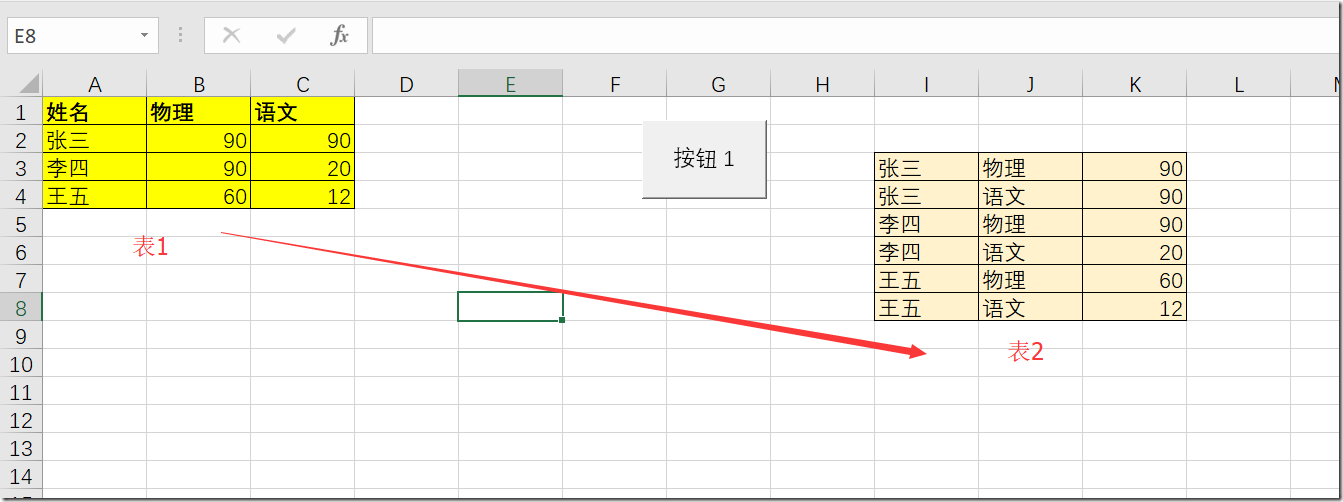1343x502 pixels.
Task: Open the fx insert function dialog
Action: pyautogui.click(x=340, y=35)
